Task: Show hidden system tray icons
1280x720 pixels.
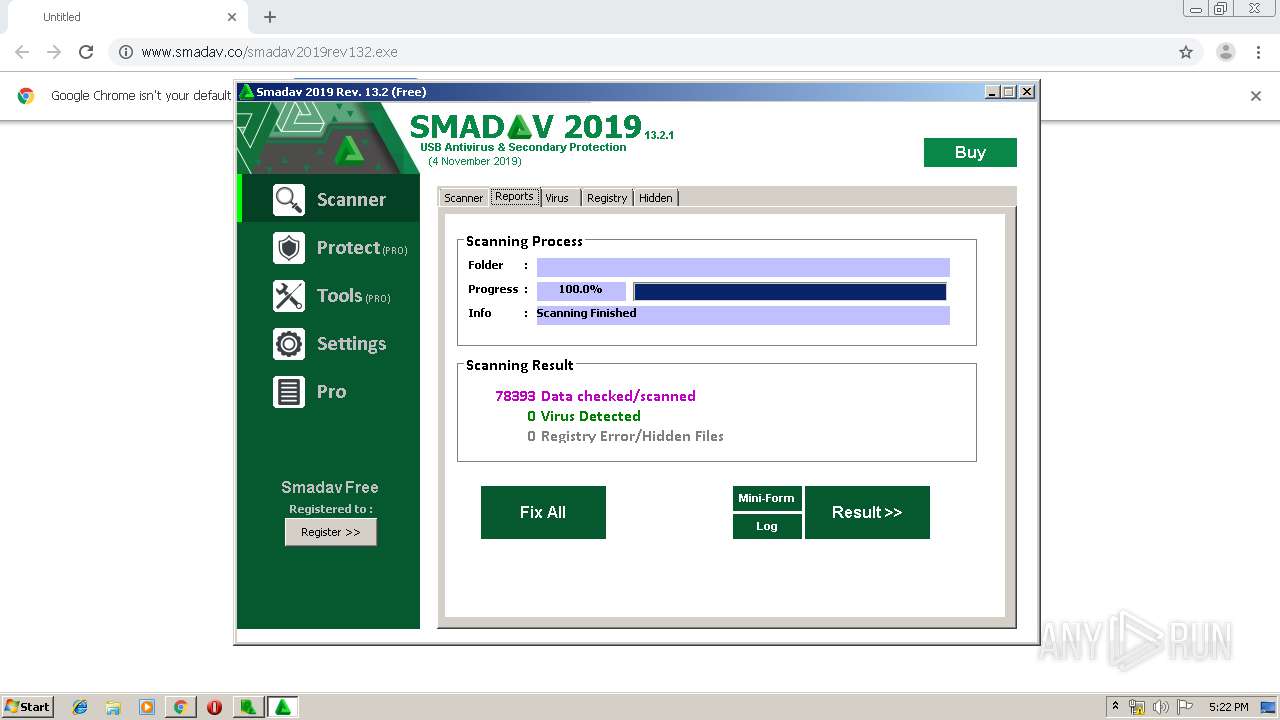Action: click(1115, 707)
